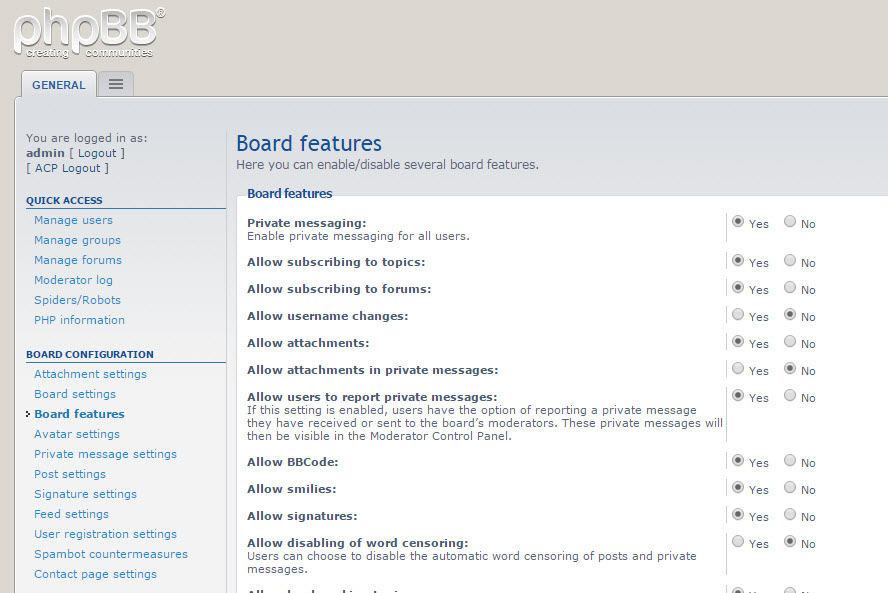Screen dimensions: 888x593
Task: Open PHP information page
Action: click(x=79, y=320)
